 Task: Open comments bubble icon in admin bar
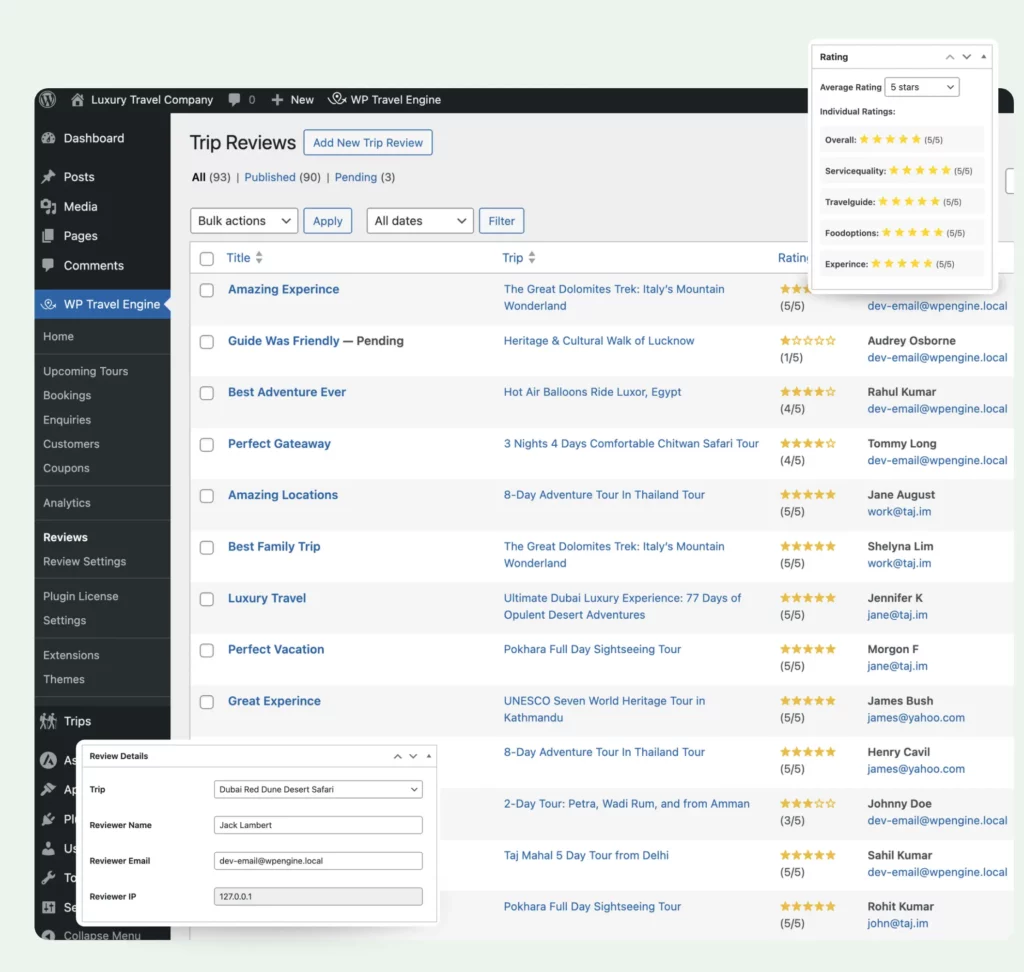234,99
